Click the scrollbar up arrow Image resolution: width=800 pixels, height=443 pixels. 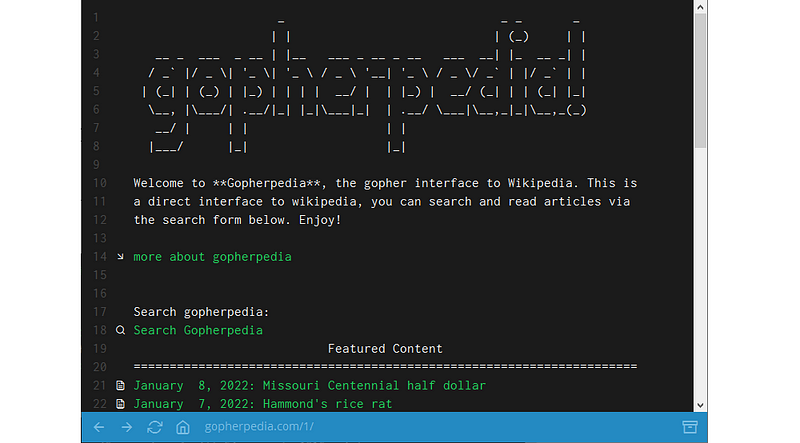click(x=700, y=7)
